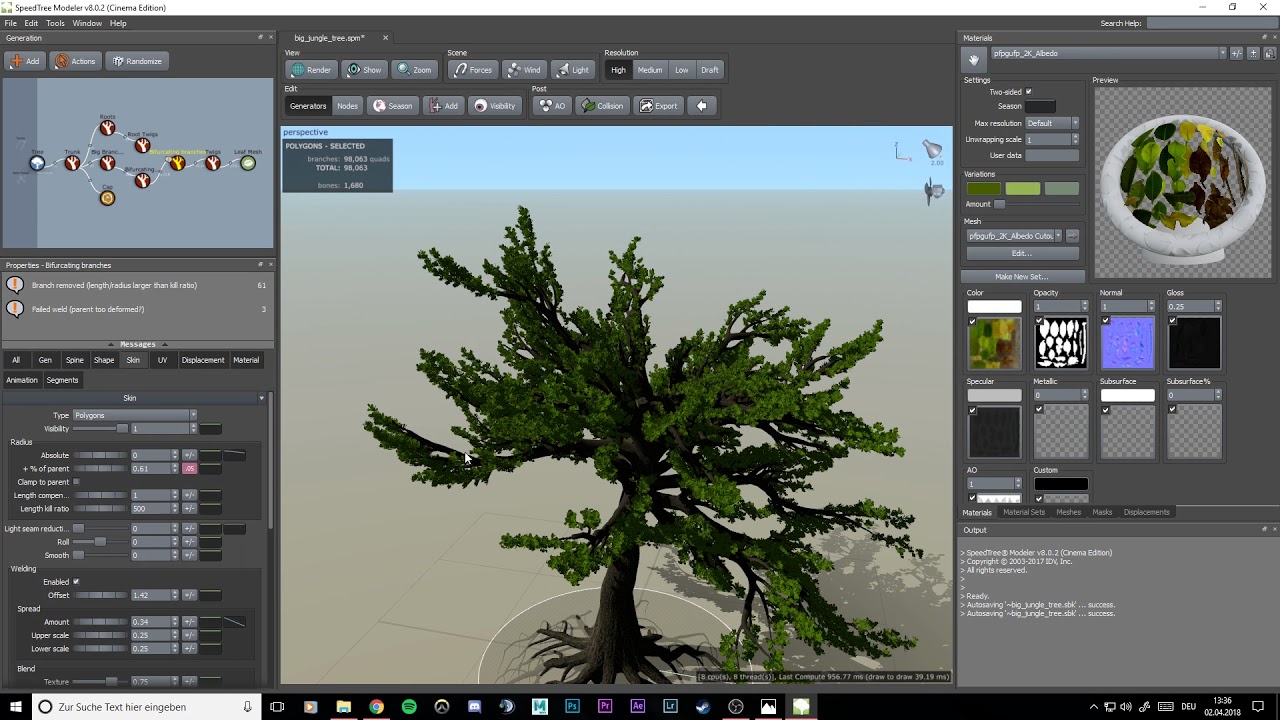
Task: Open the Skin properties tab
Action: 133,360
